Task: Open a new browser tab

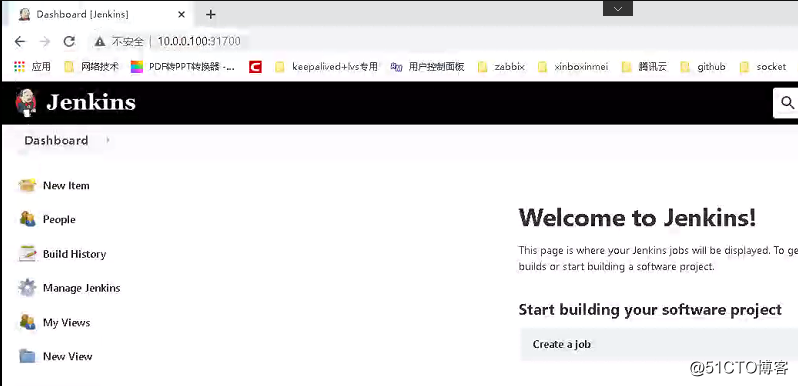Action: [211, 14]
